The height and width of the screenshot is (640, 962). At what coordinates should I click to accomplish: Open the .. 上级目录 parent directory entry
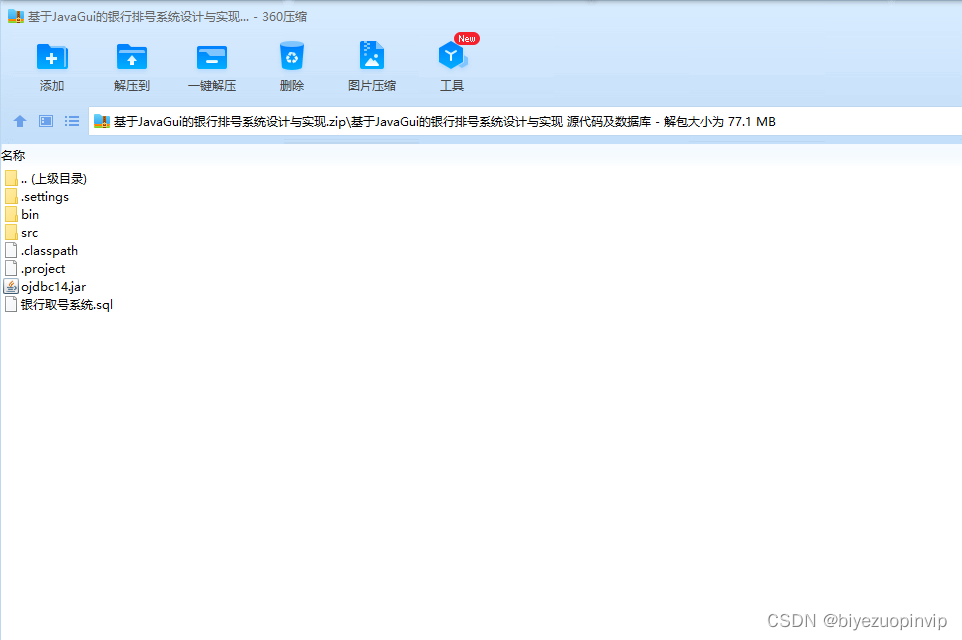53,178
